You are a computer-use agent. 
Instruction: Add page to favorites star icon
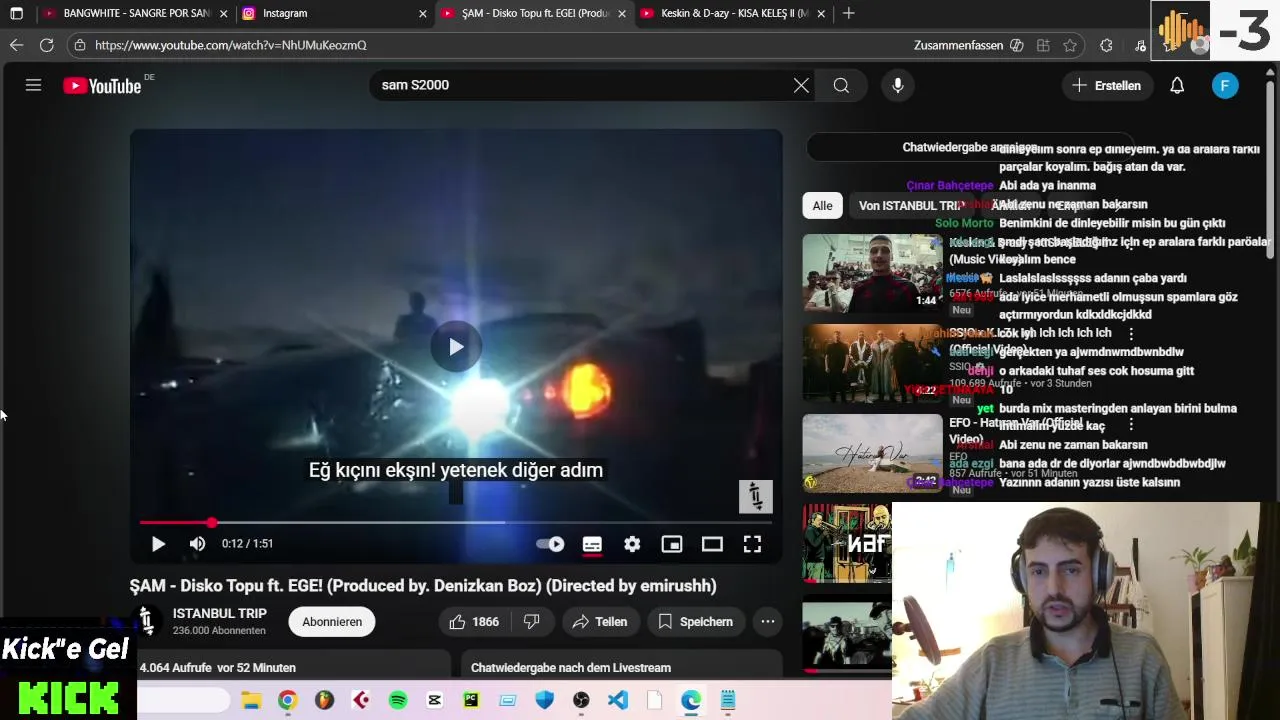pos(1070,45)
